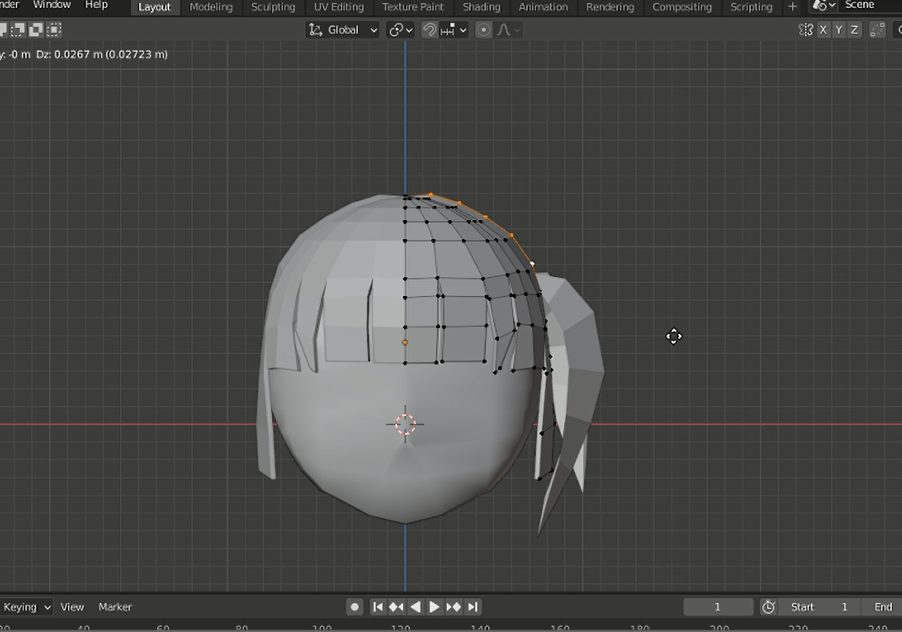Toggle Y axis mirror
The width and height of the screenshot is (902, 632).
pyautogui.click(x=839, y=30)
